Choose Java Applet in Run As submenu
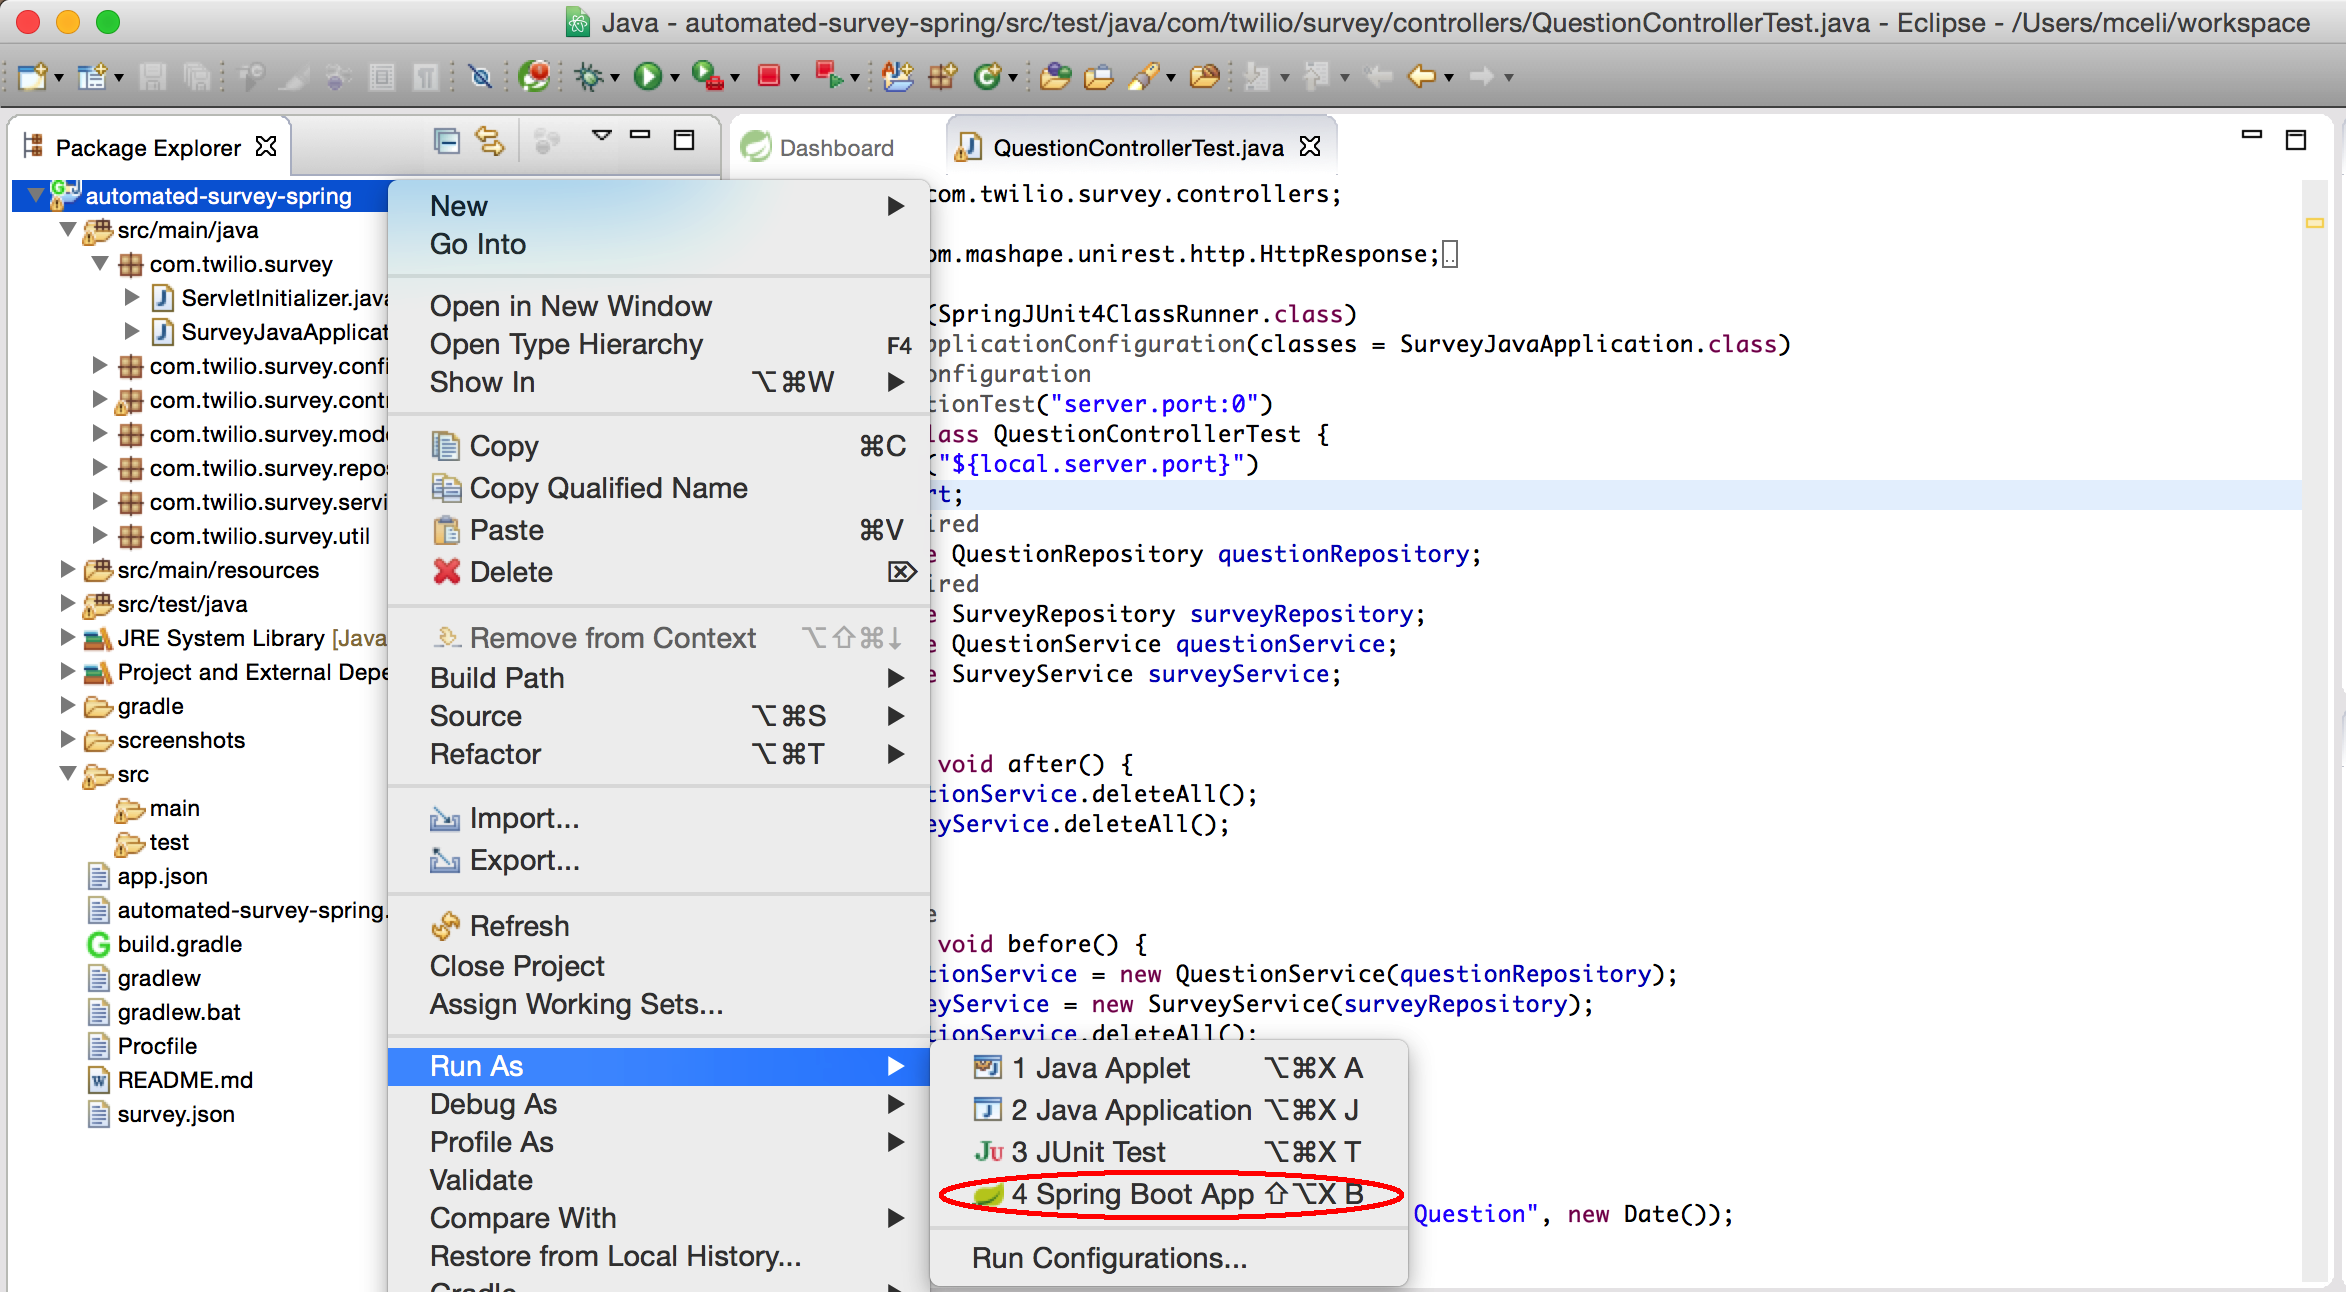The width and height of the screenshot is (2346, 1292). 1169,1068
